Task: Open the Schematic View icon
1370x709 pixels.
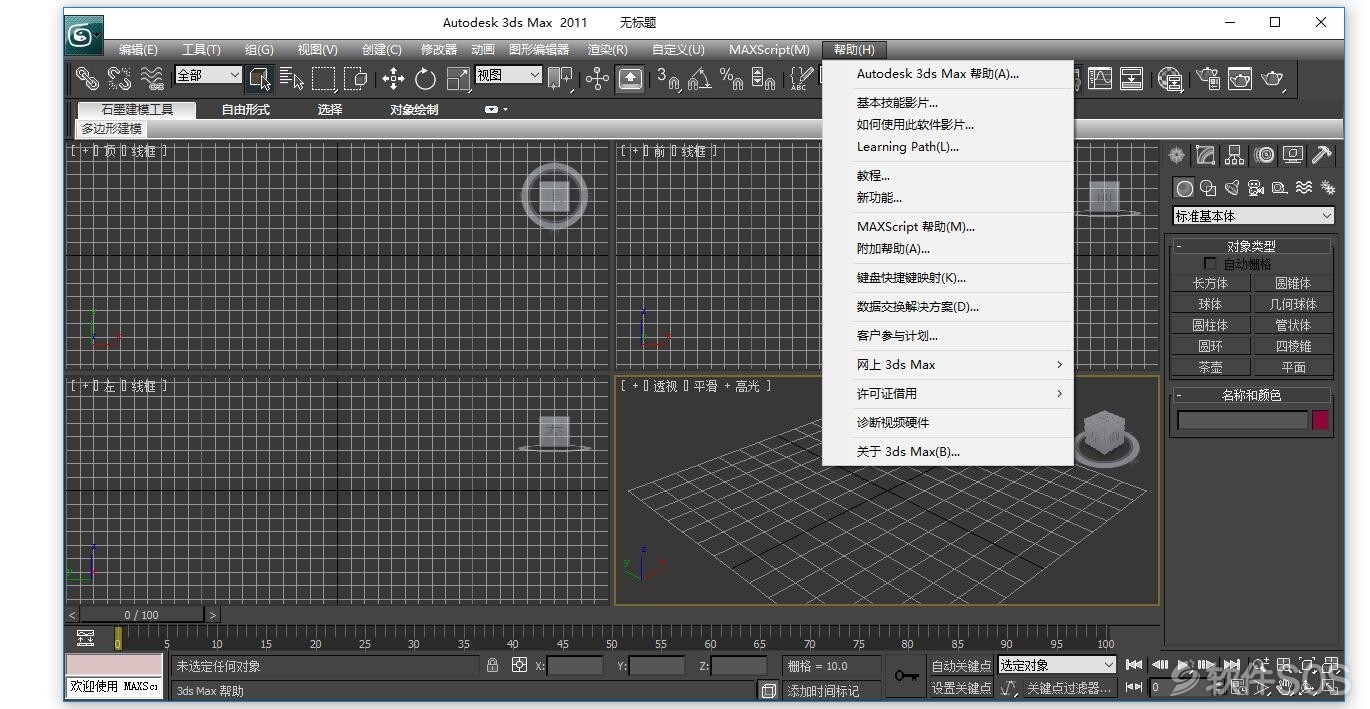Action: point(1132,78)
